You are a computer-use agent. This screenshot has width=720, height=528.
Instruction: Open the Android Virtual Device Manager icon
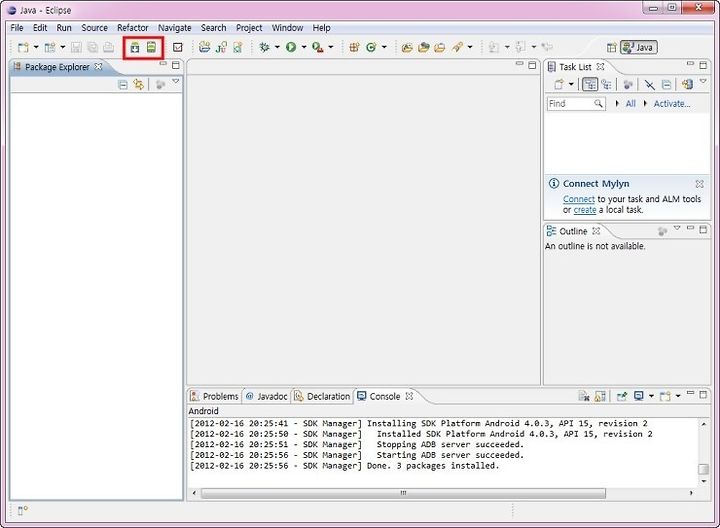click(151, 47)
